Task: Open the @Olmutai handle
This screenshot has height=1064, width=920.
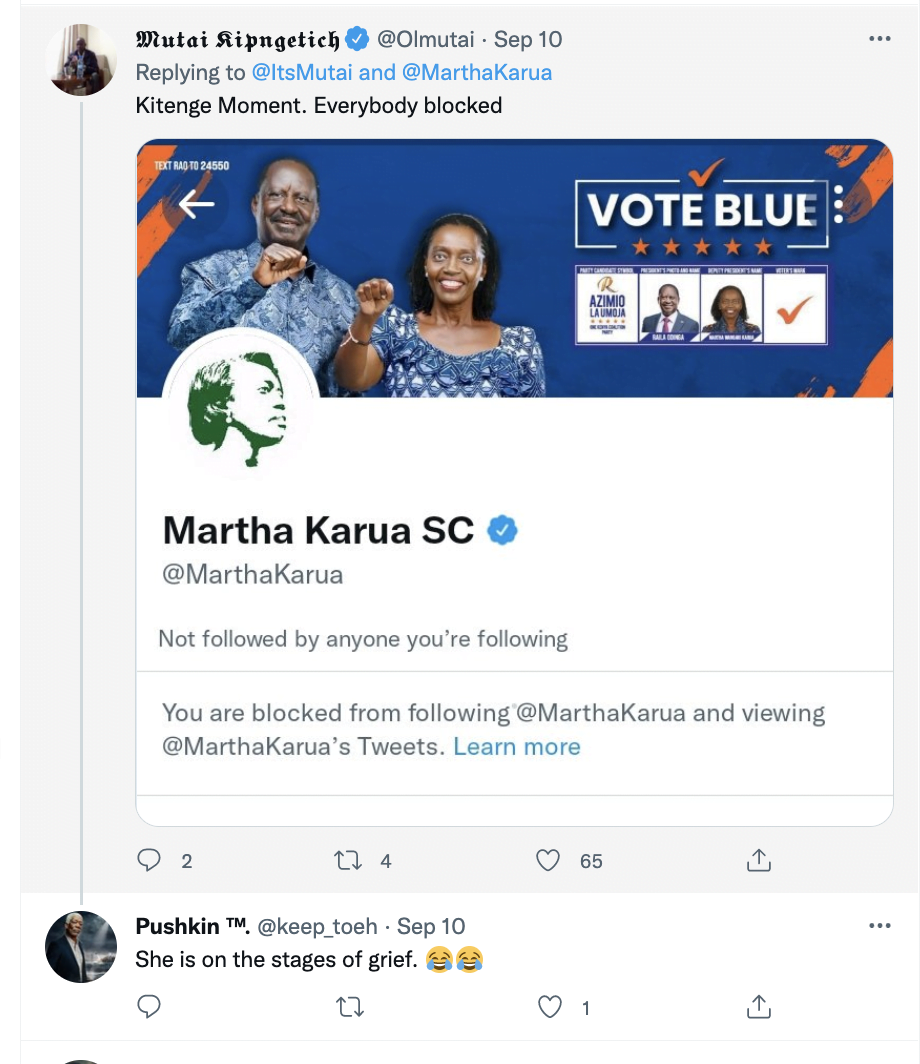Action: pos(424,39)
